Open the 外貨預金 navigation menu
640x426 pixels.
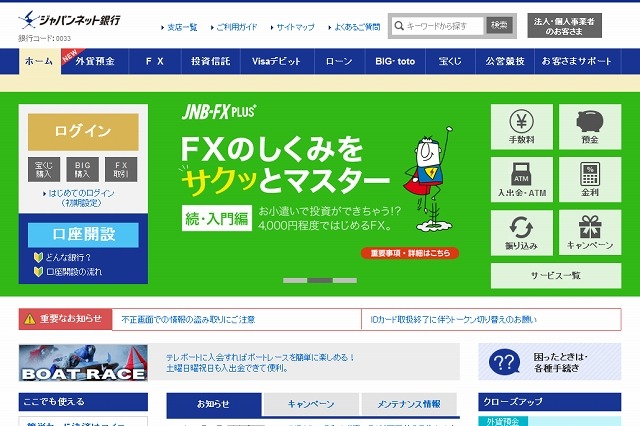[x=95, y=61]
